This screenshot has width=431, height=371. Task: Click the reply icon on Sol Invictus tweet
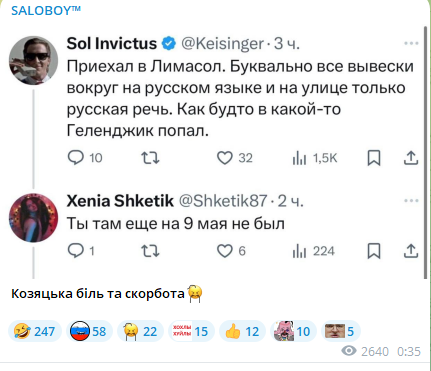point(76,158)
